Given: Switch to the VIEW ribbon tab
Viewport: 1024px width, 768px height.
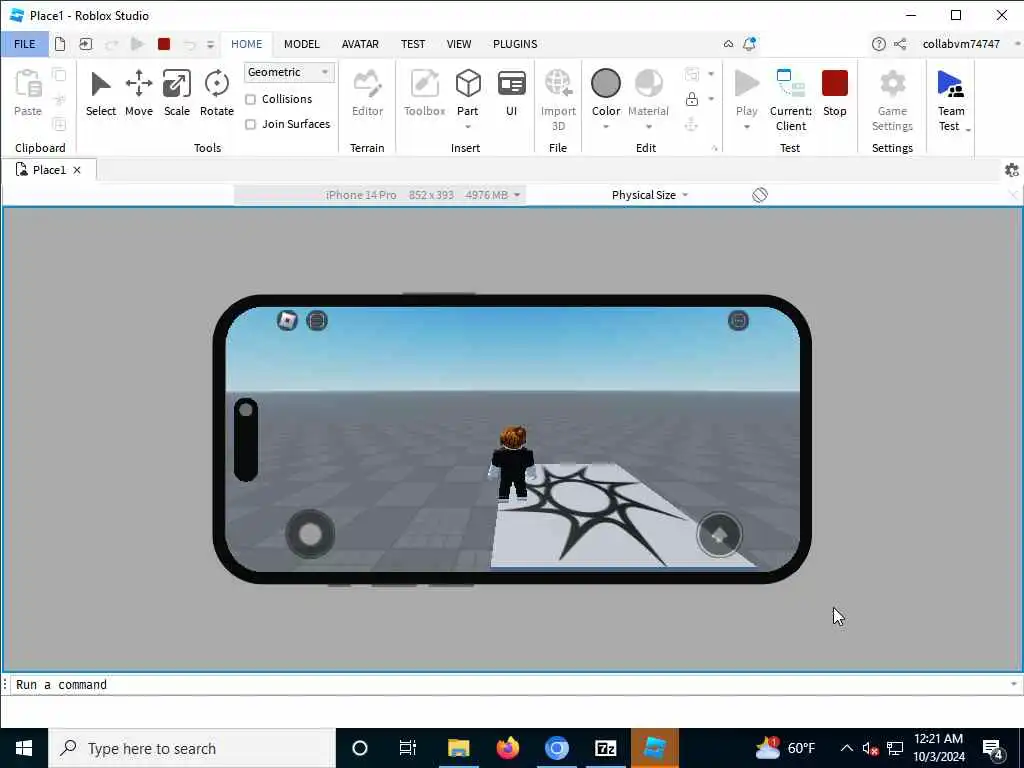Looking at the screenshot, I should coord(458,44).
